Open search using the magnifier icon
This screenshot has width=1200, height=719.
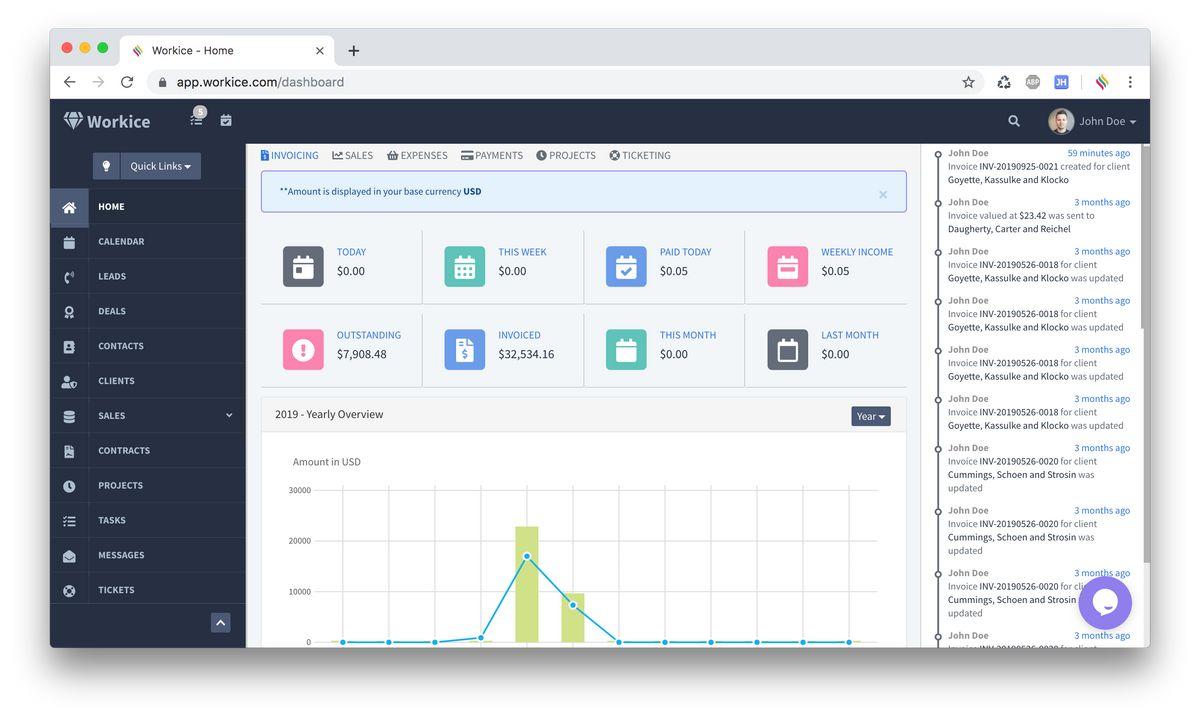point(1013,121)
